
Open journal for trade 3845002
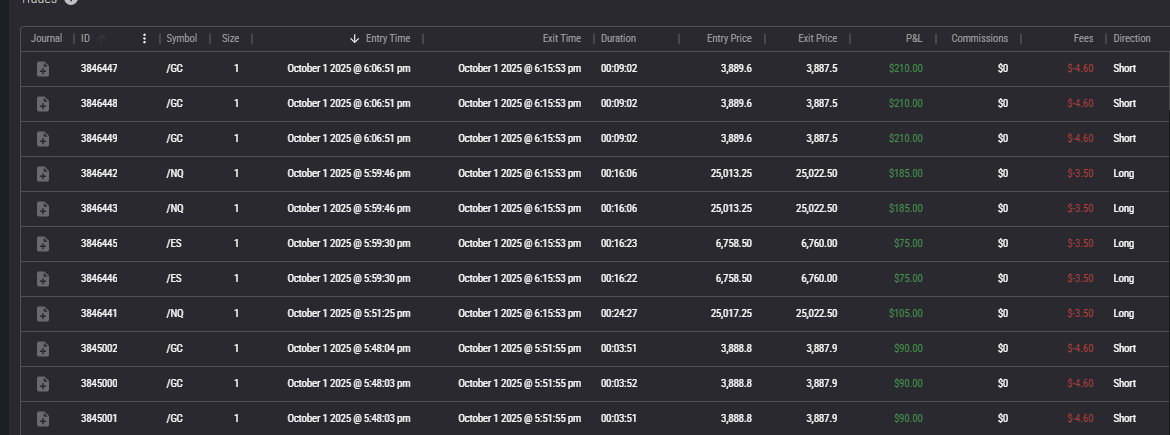tap(42, 349)
